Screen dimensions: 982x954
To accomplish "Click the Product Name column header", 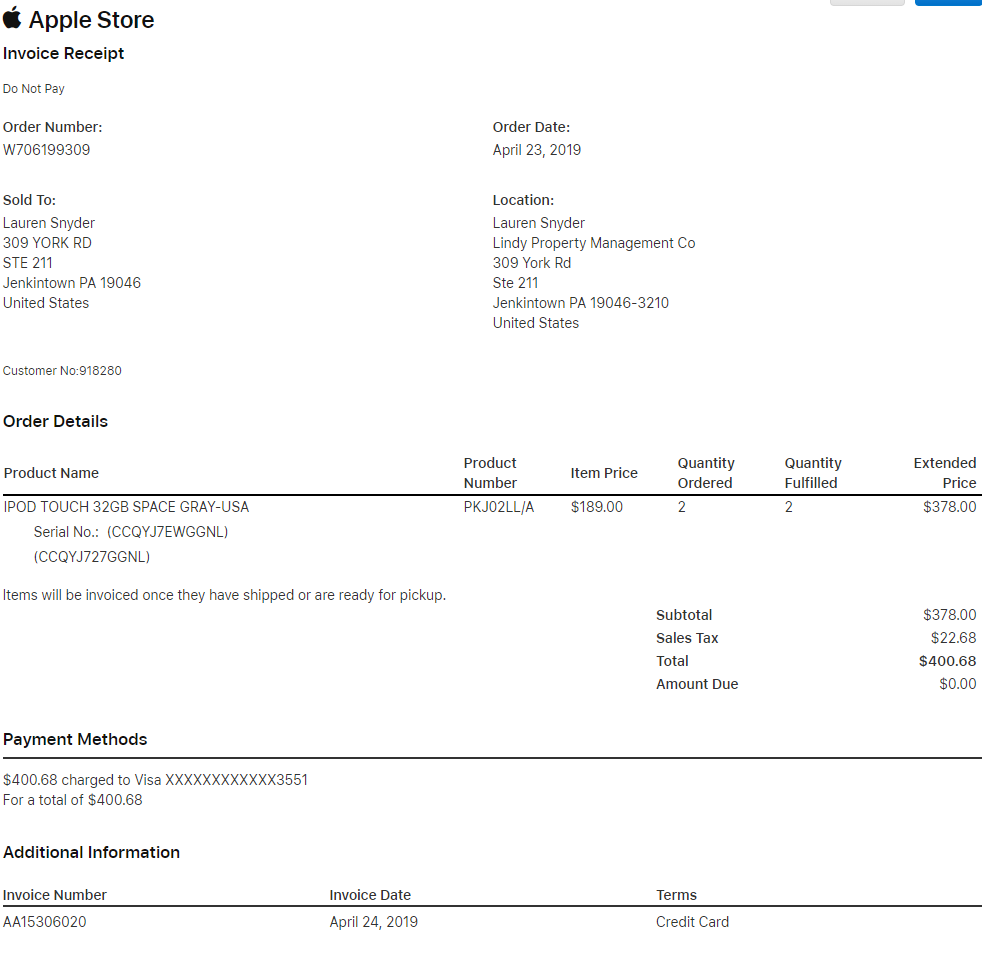I will (x=51, y=473).
